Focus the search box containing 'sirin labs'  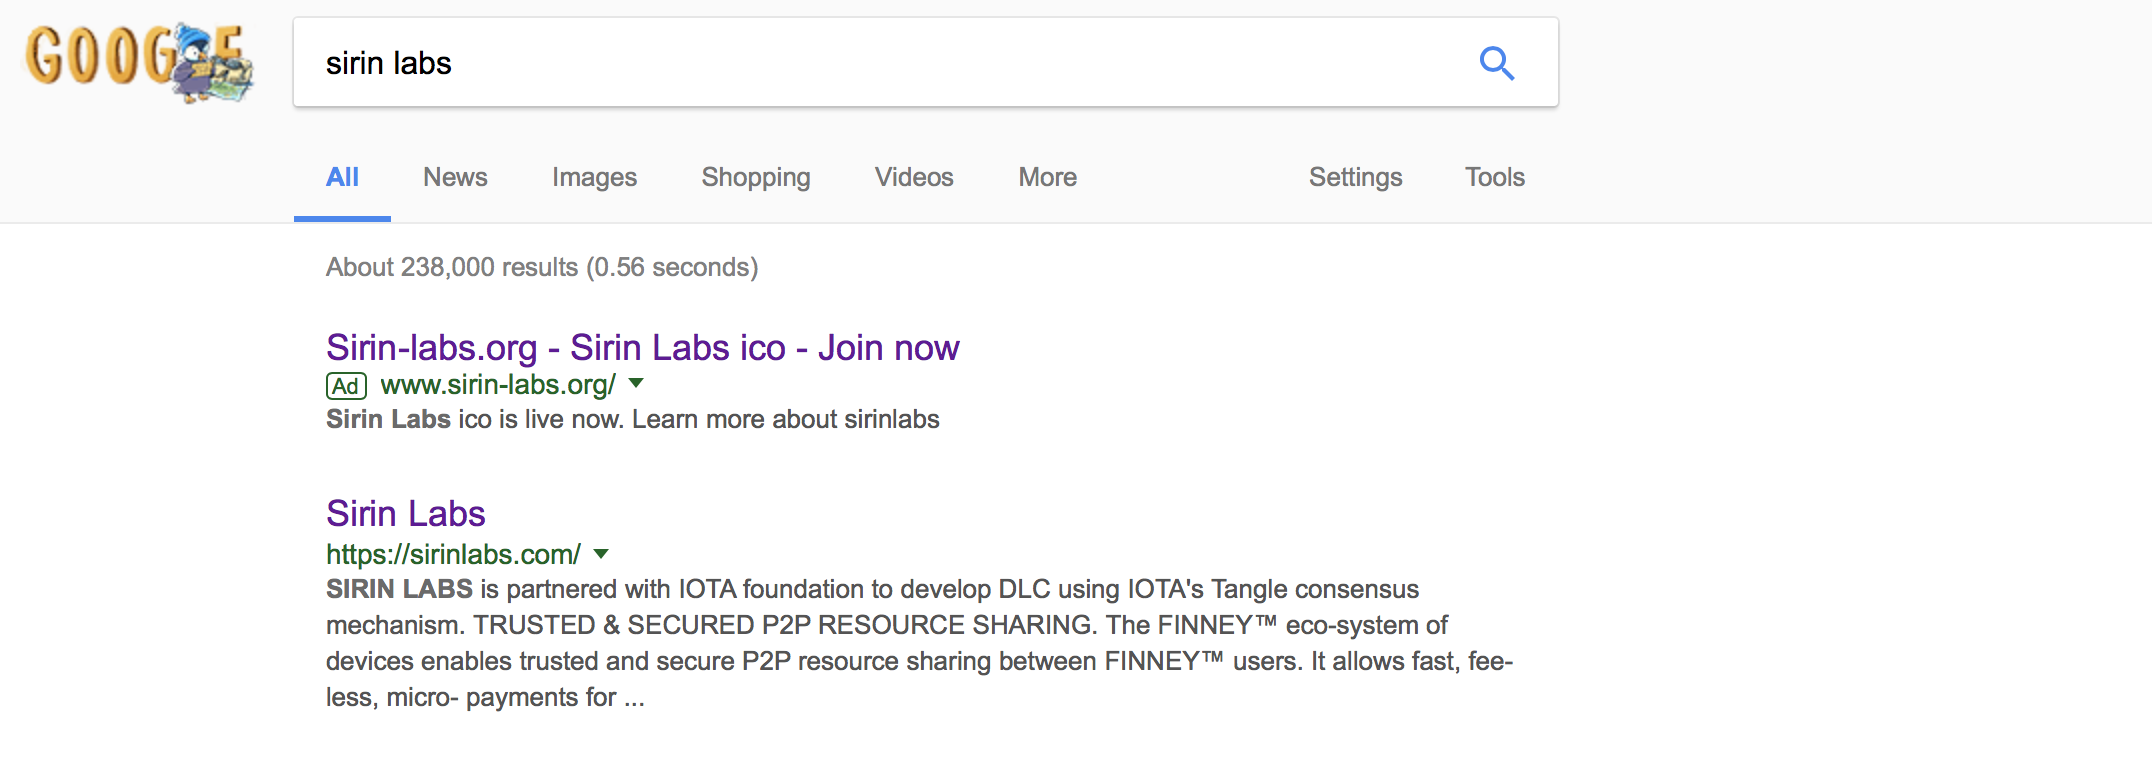880,63
